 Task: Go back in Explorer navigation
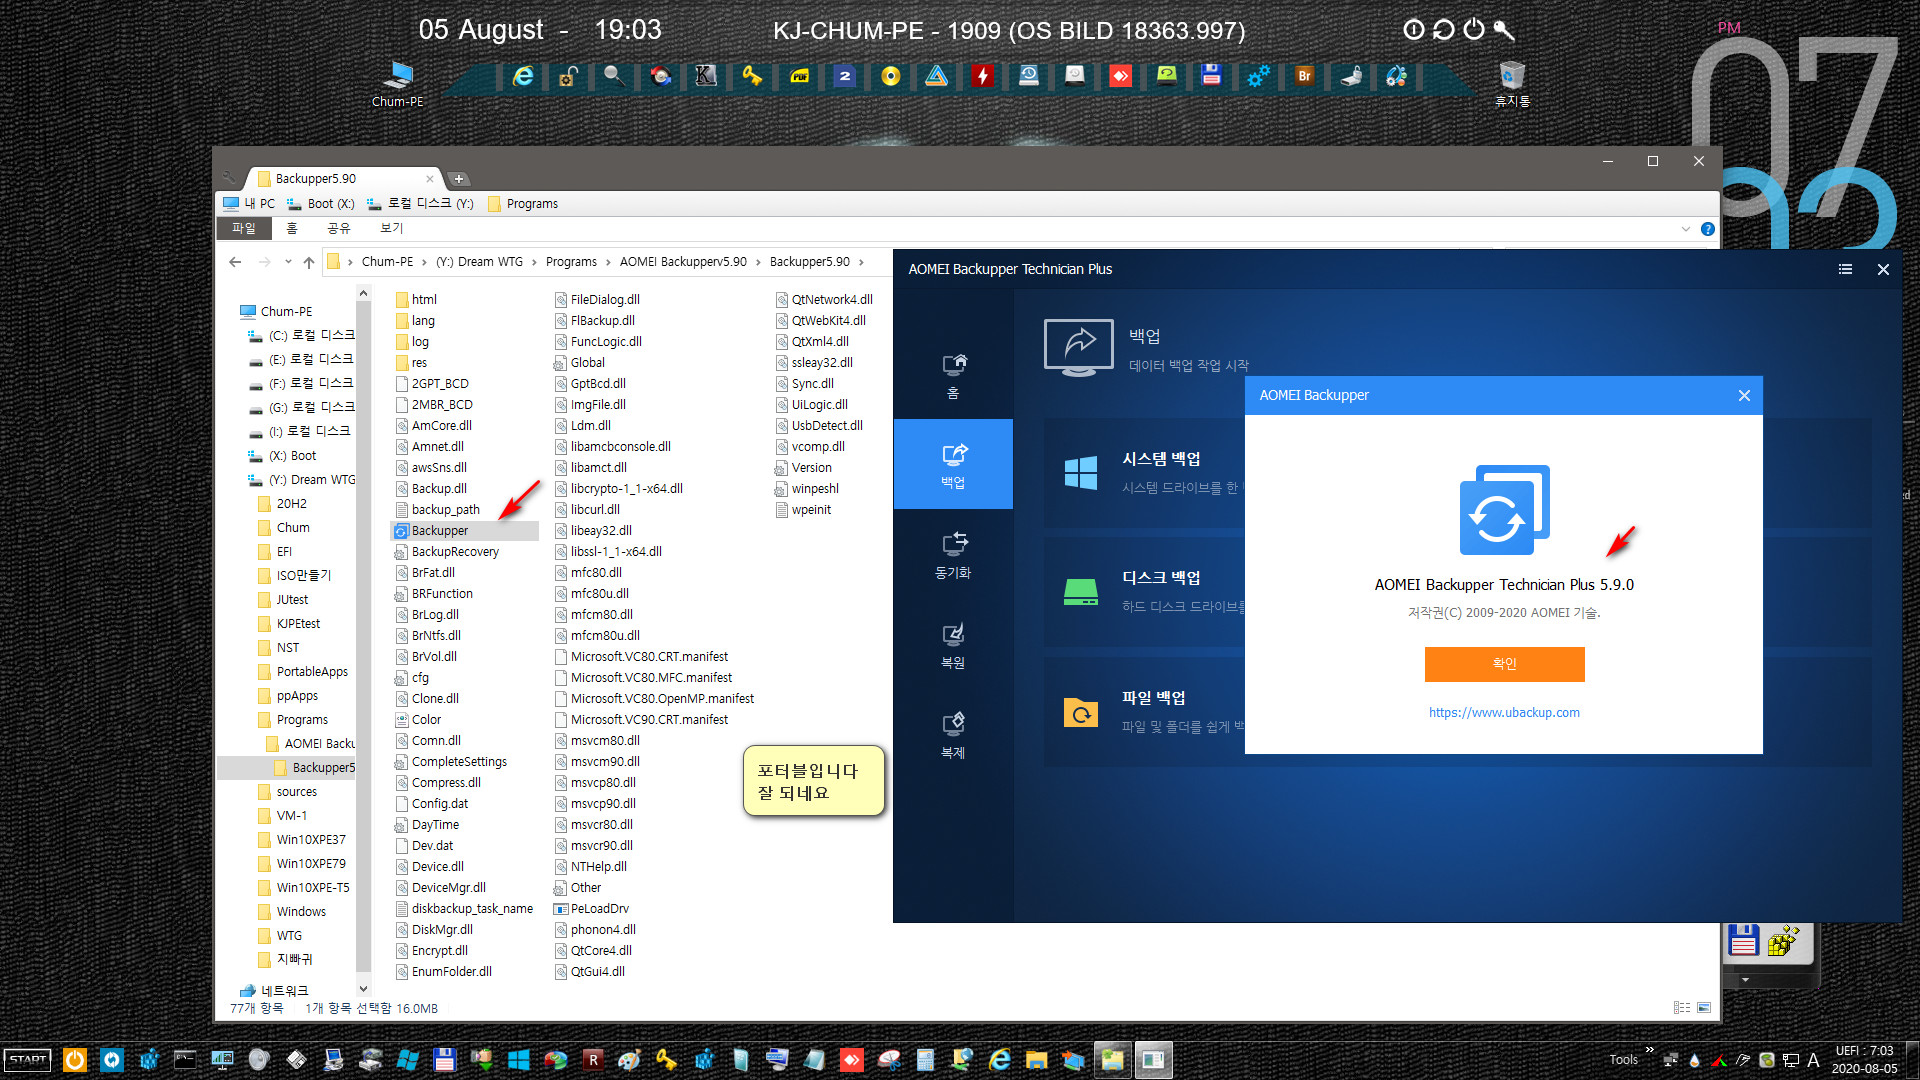coord(235,262)
